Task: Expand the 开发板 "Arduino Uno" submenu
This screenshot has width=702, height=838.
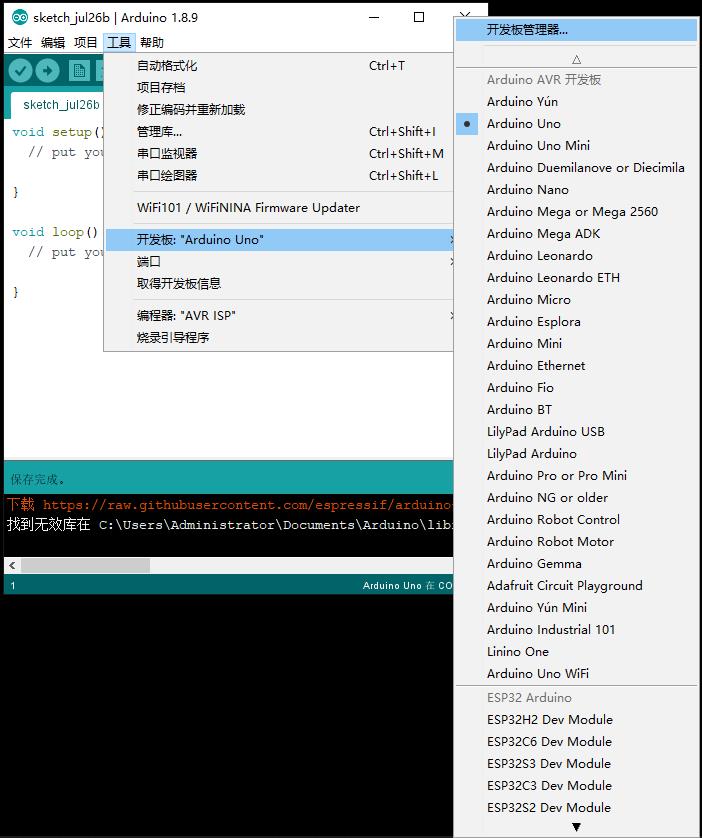Action: (279, 240)
